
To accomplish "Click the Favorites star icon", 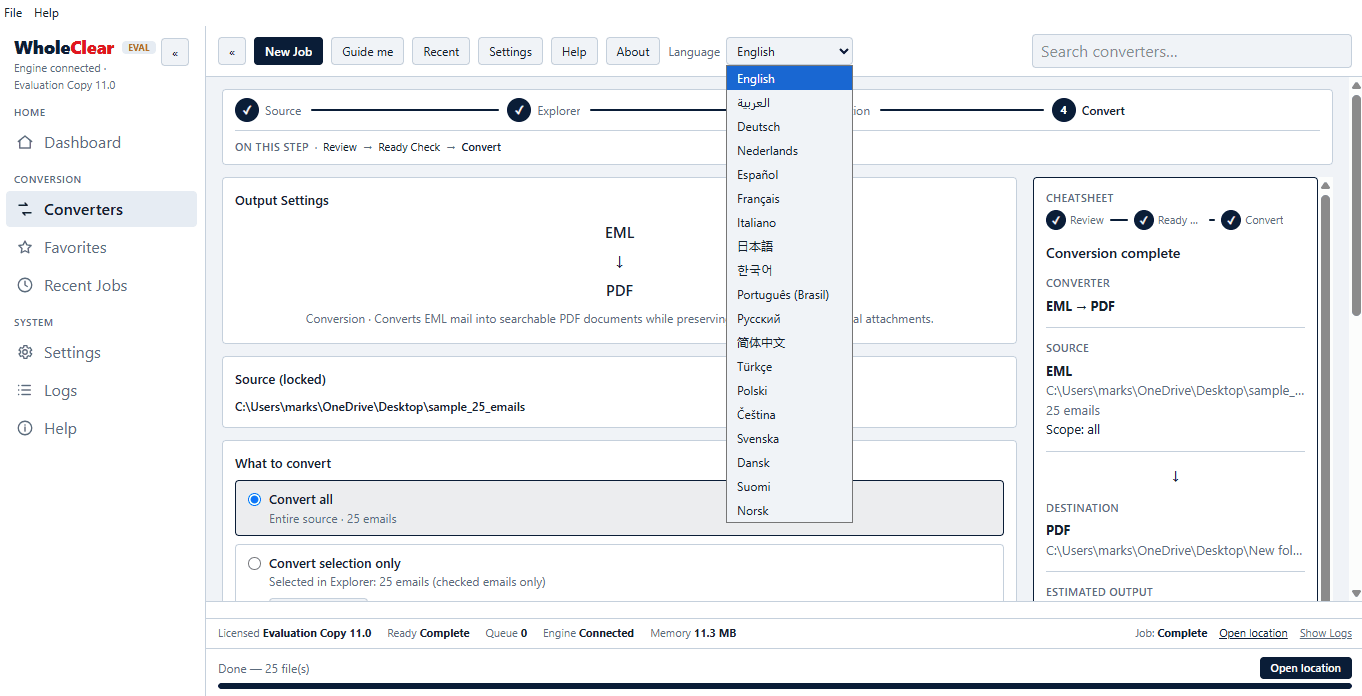I will (x=26, y=248).
